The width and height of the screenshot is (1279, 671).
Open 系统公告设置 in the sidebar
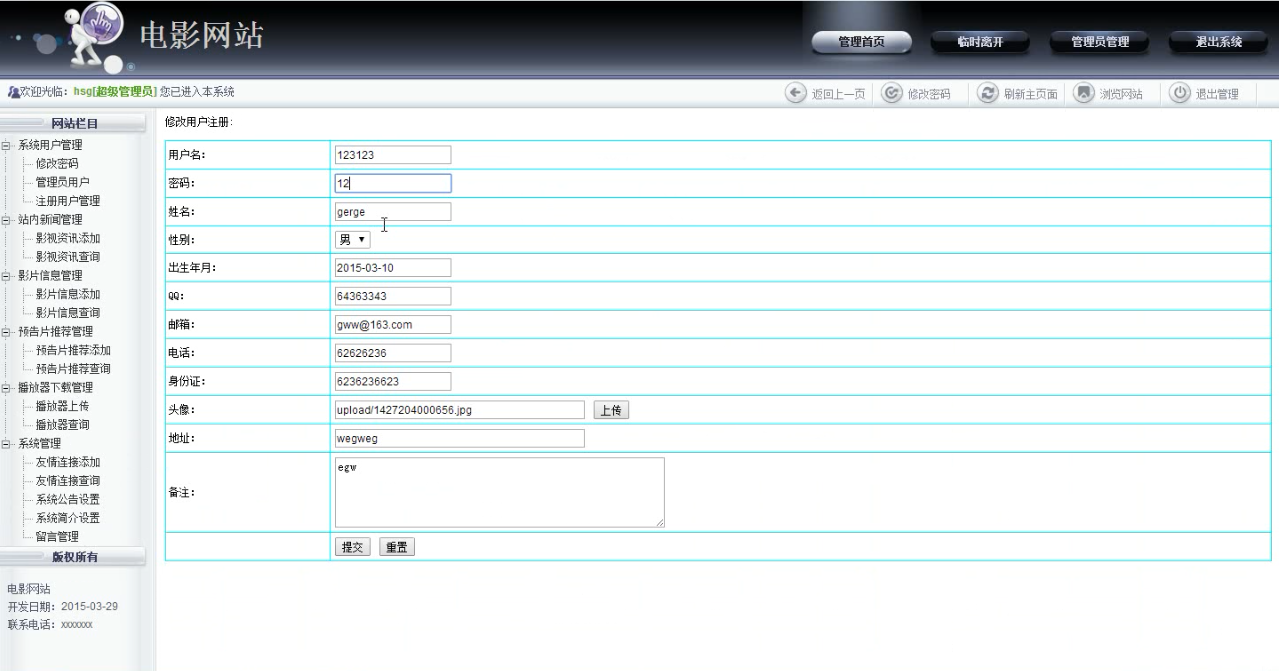(68, 500)
